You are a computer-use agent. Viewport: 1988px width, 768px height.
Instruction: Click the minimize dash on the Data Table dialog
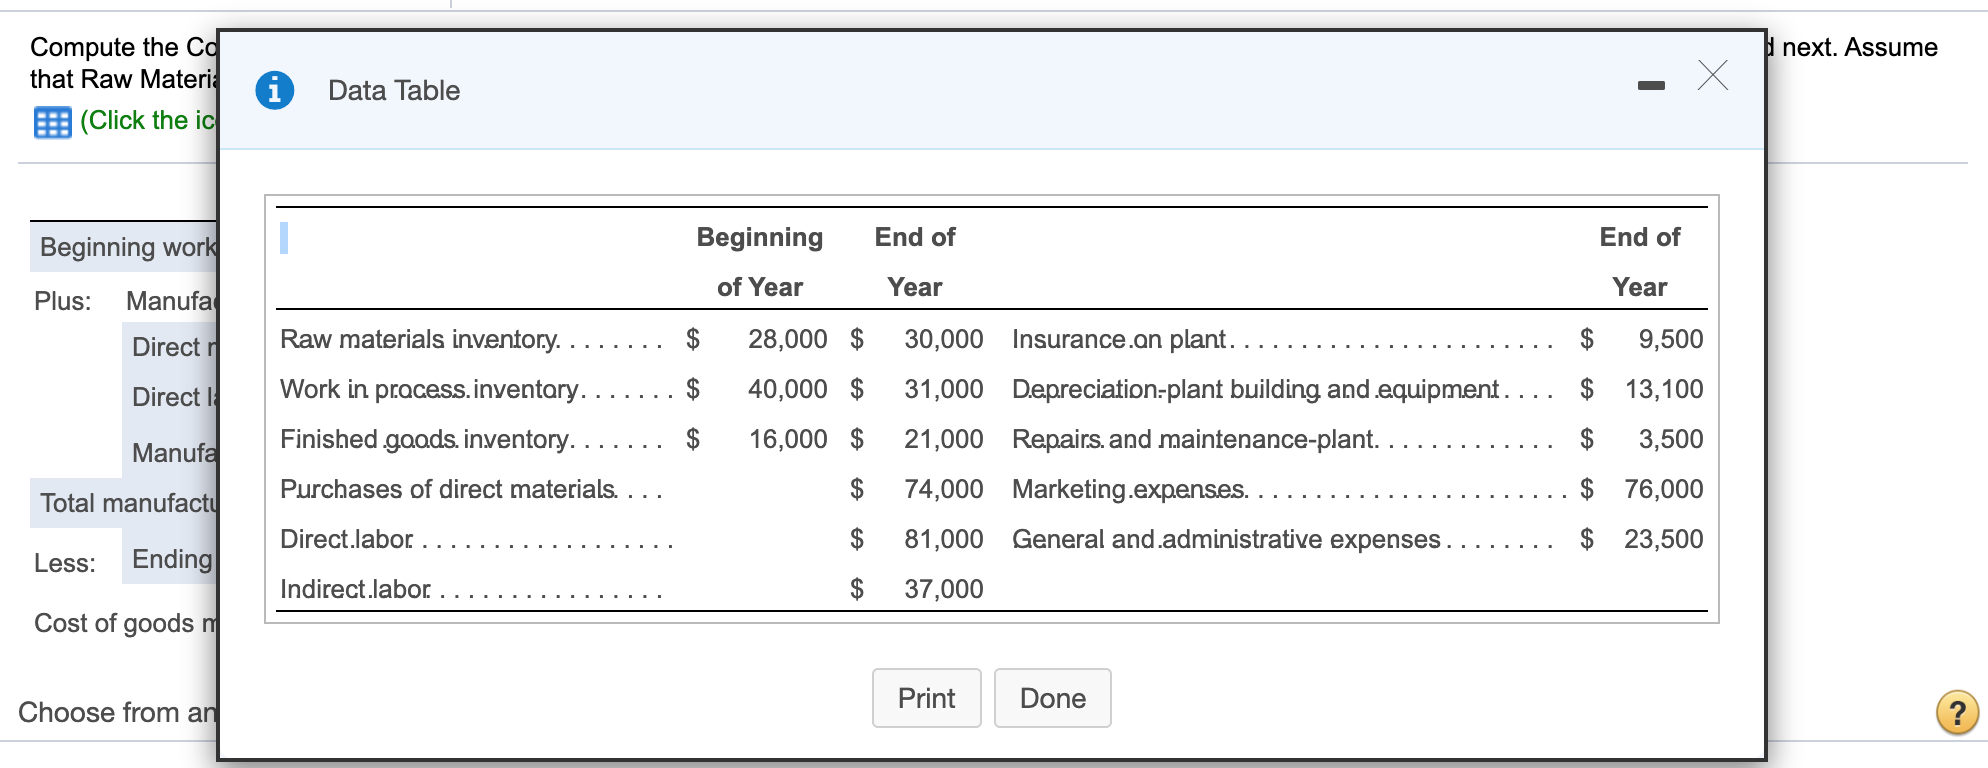coord(1649,85)
